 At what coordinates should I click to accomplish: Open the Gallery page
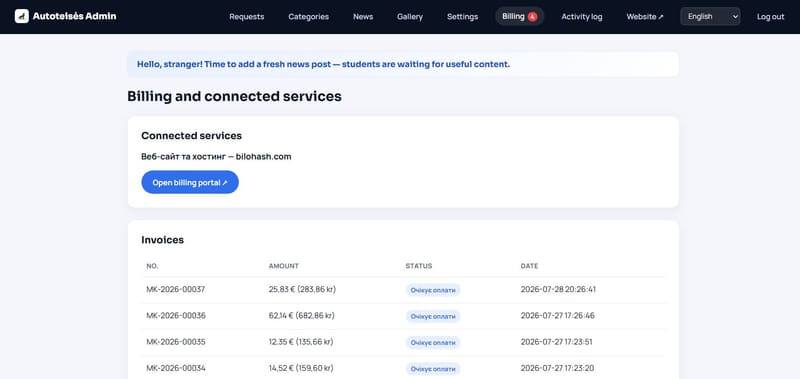(x=410, y=17)
